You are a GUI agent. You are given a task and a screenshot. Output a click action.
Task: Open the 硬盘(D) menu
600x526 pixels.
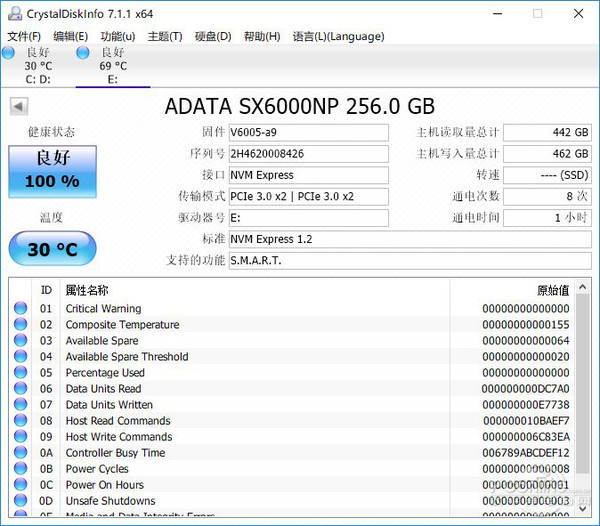pyautogui.click(x=213, y=36)
